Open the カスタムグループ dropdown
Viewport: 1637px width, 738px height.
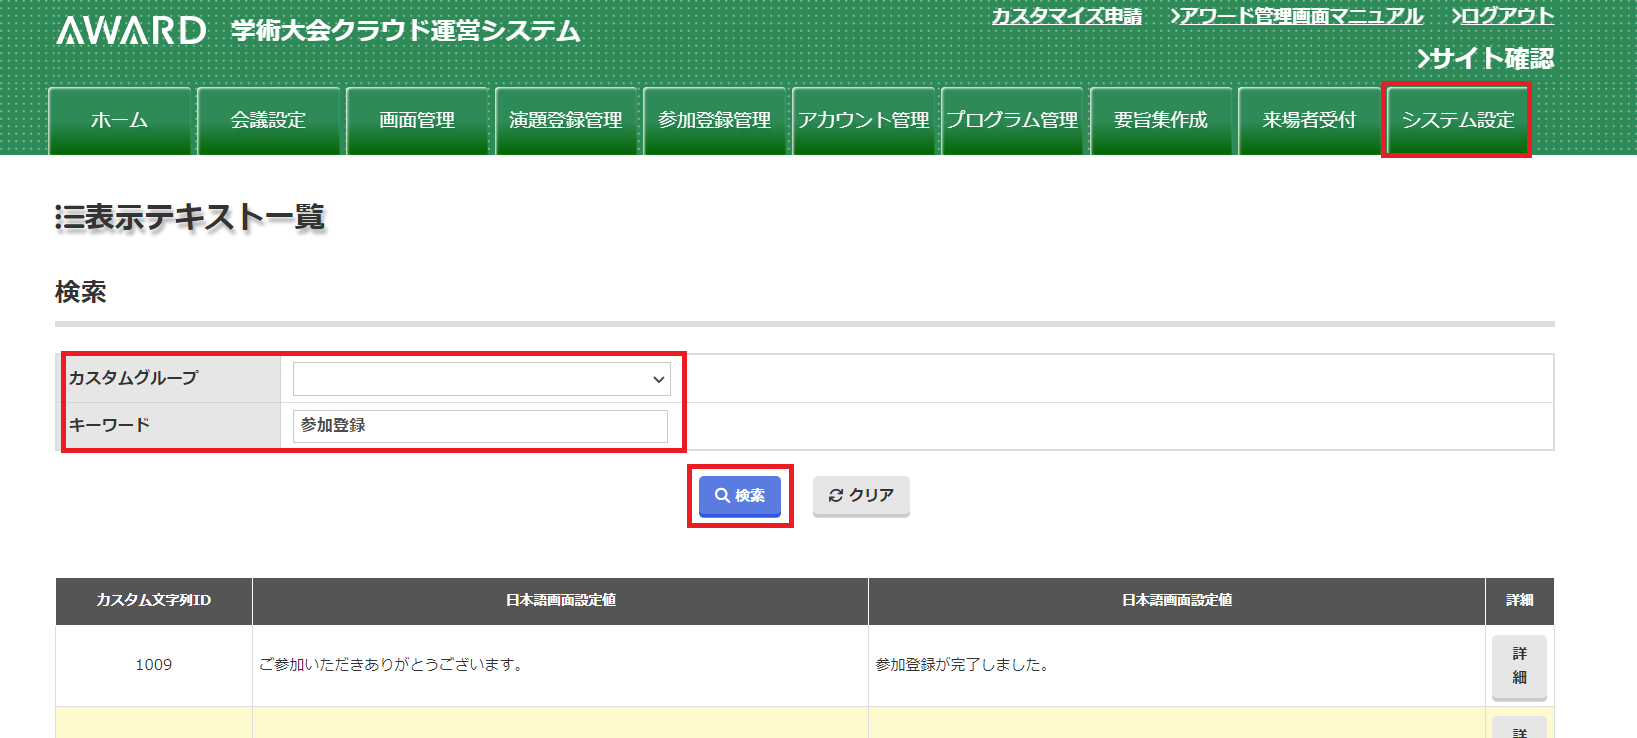click(481, 379)
